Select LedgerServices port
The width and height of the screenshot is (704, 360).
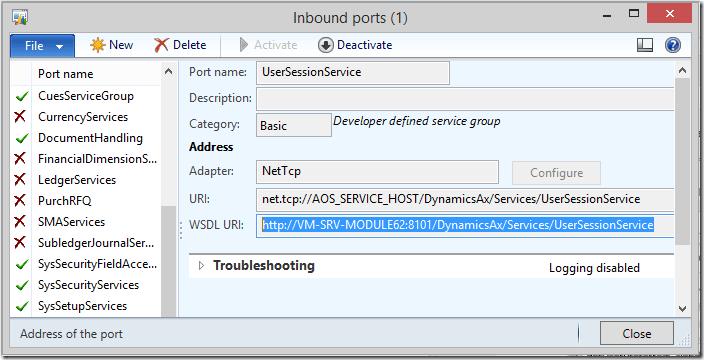(x=77, y=180)
